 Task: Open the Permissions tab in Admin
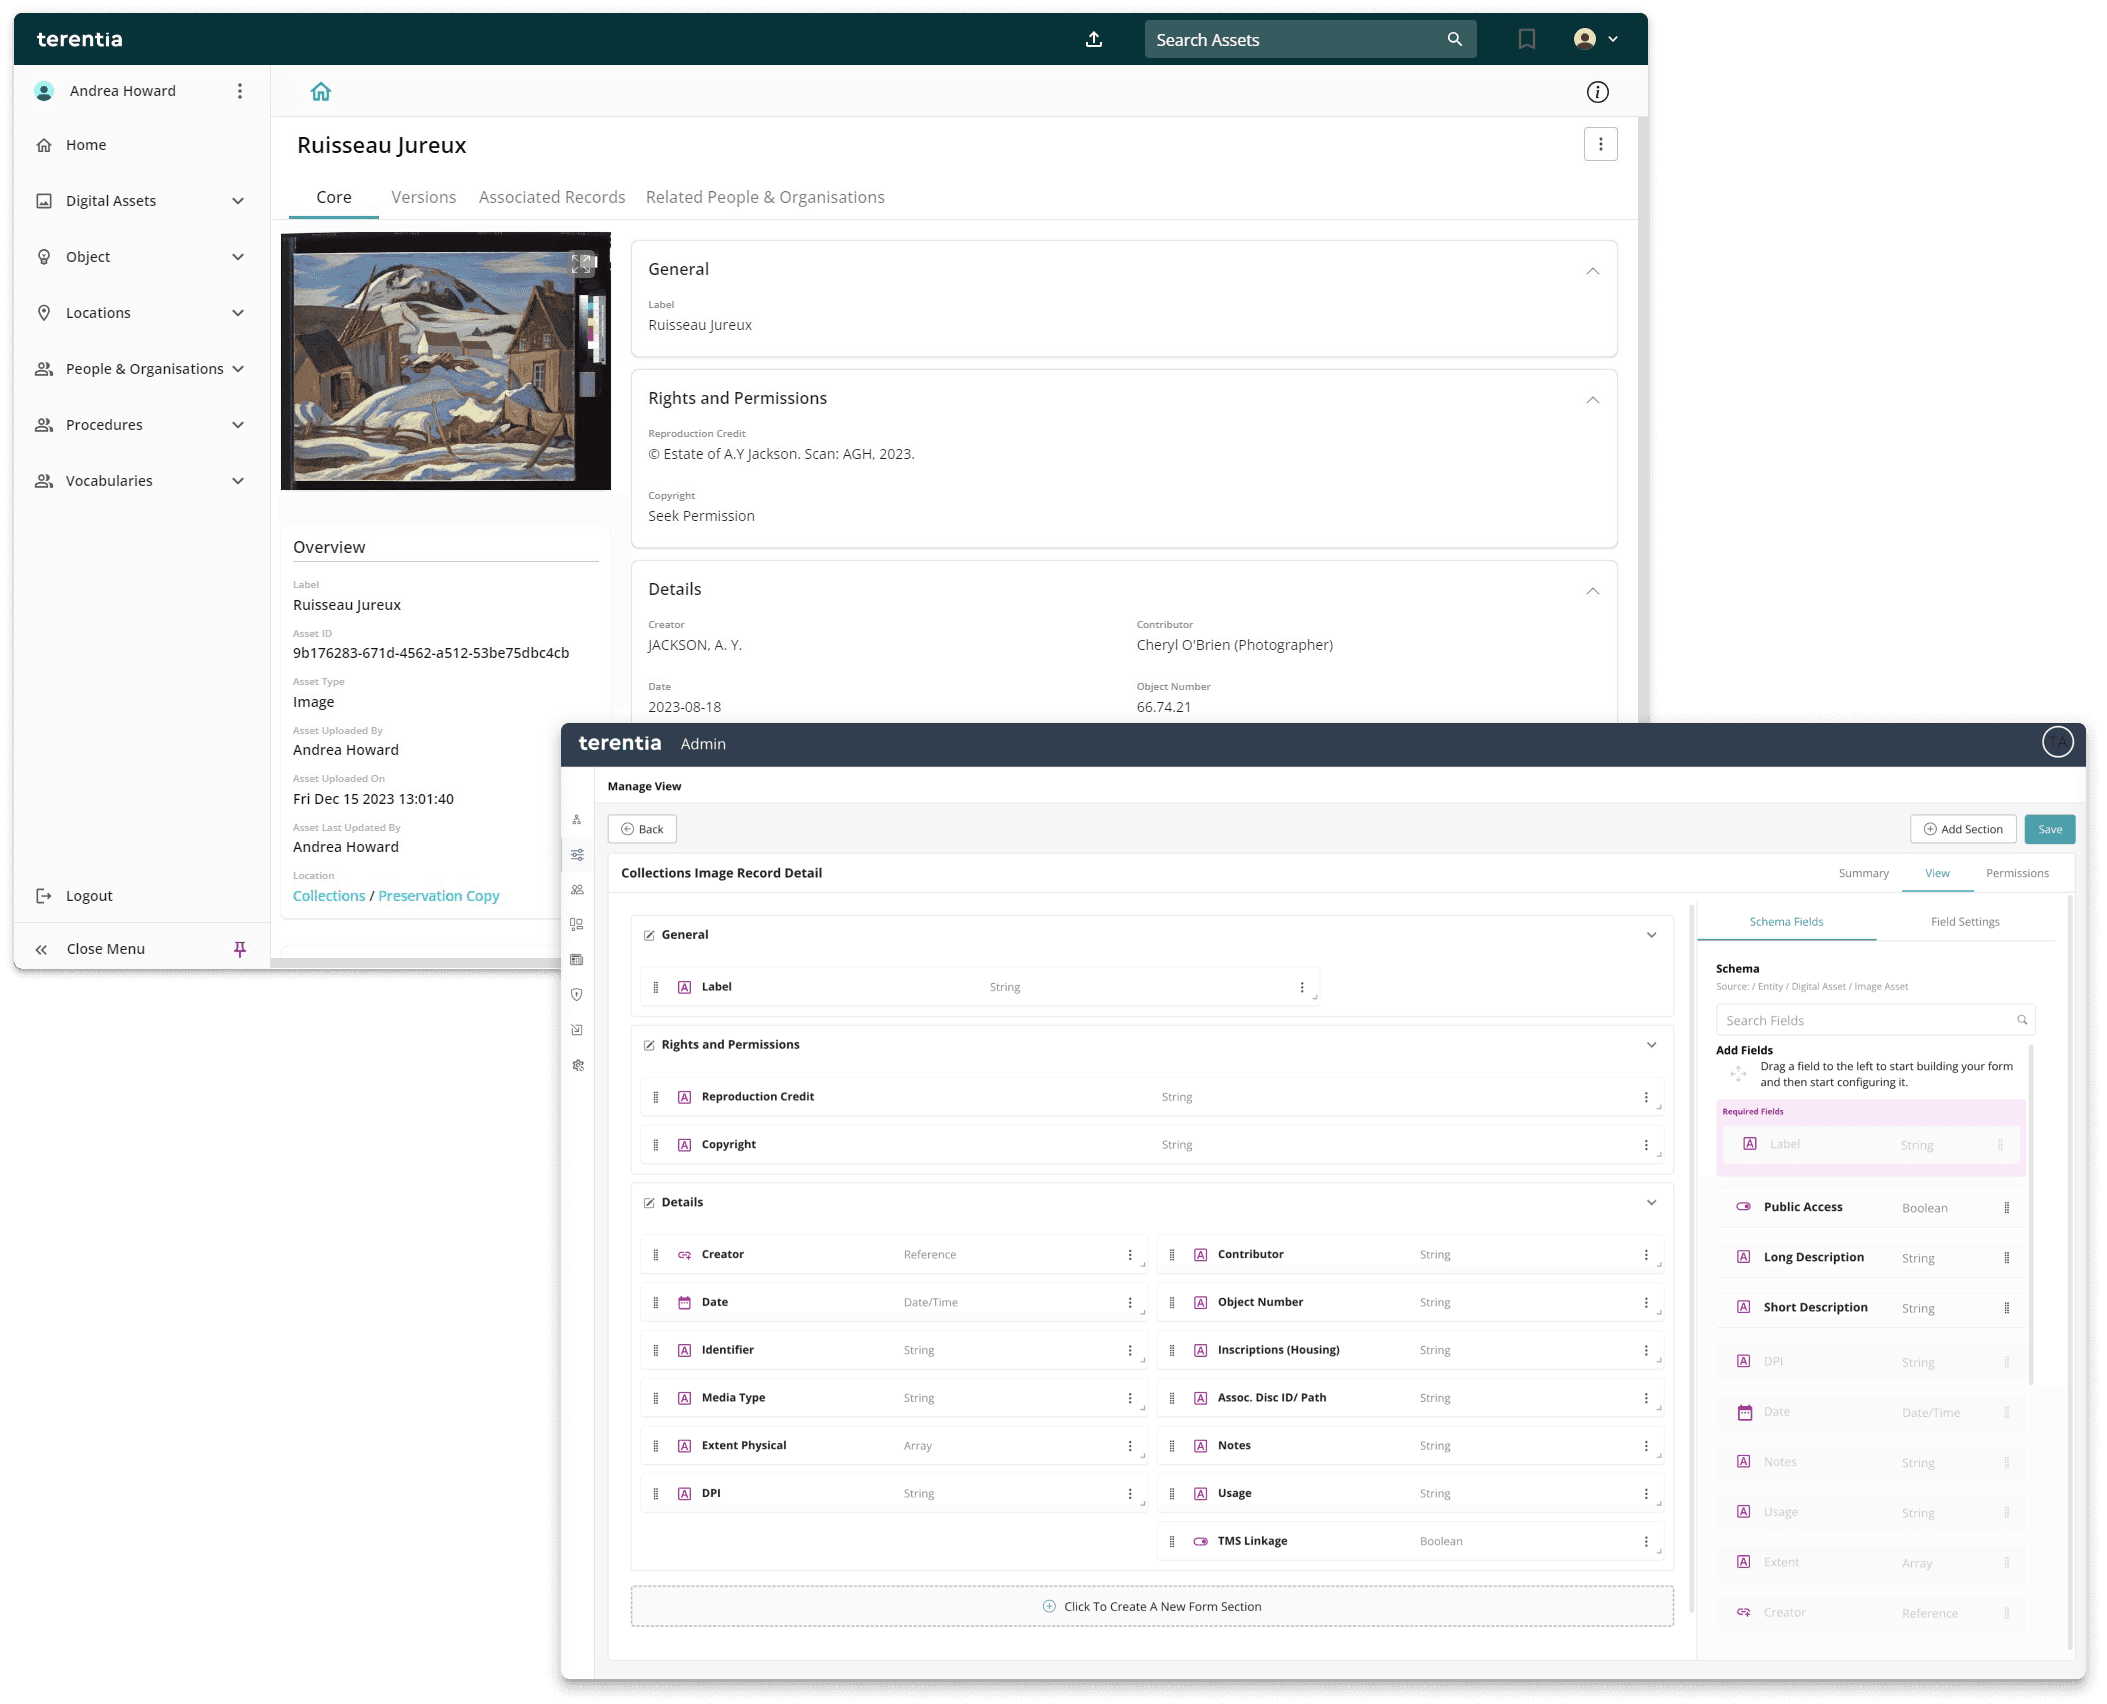(2017, 873)
